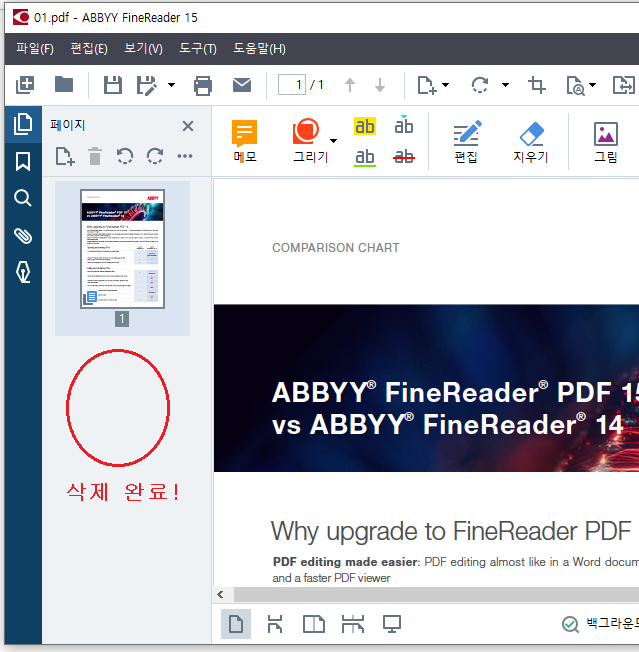The height and width of the screenshot is (652, 639).
Task: Open the Attachments paperclip panel
Action: (23, 236)
